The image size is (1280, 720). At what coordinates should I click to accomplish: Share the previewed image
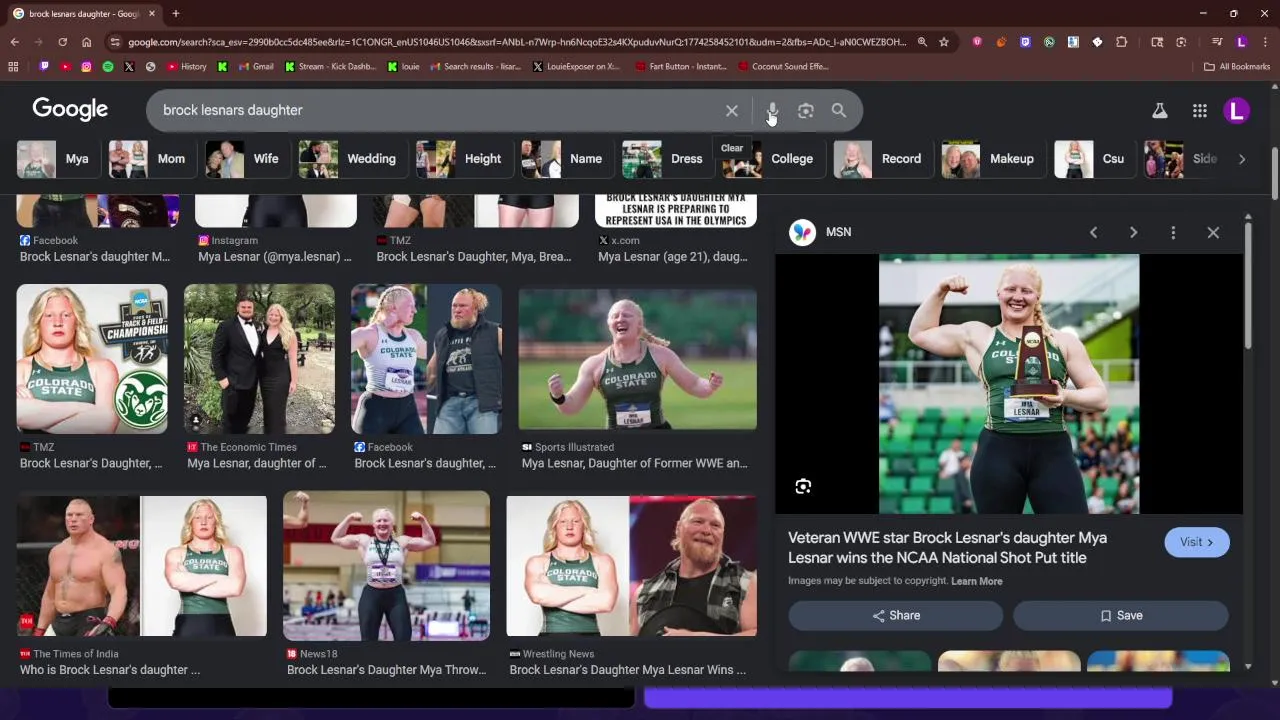click(895, 616)
